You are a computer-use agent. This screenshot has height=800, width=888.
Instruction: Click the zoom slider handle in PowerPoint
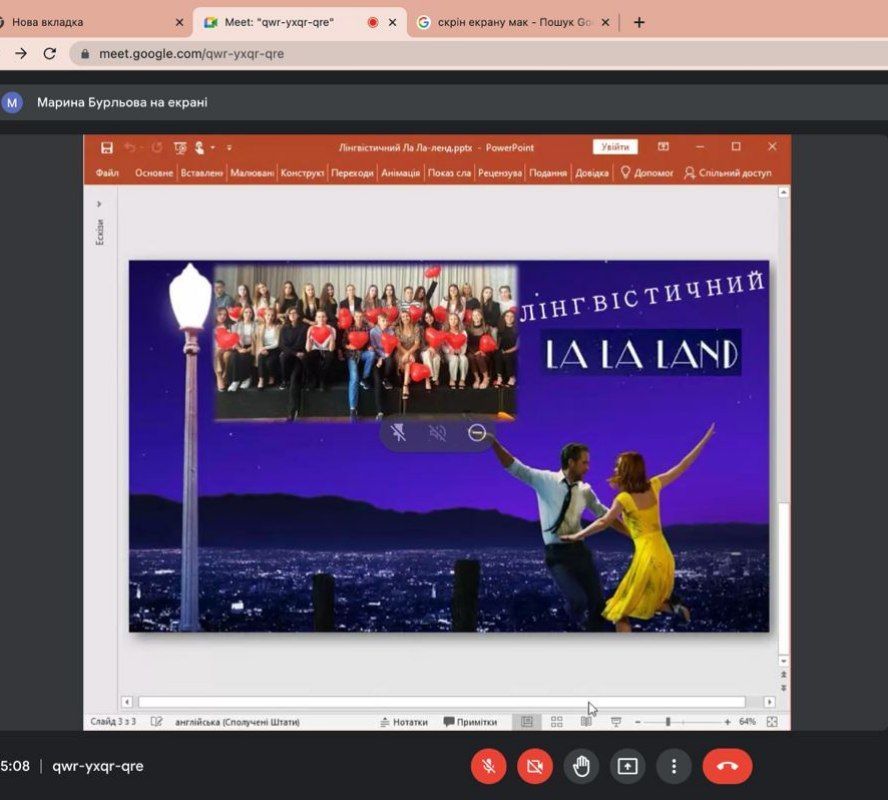(668, 722)
